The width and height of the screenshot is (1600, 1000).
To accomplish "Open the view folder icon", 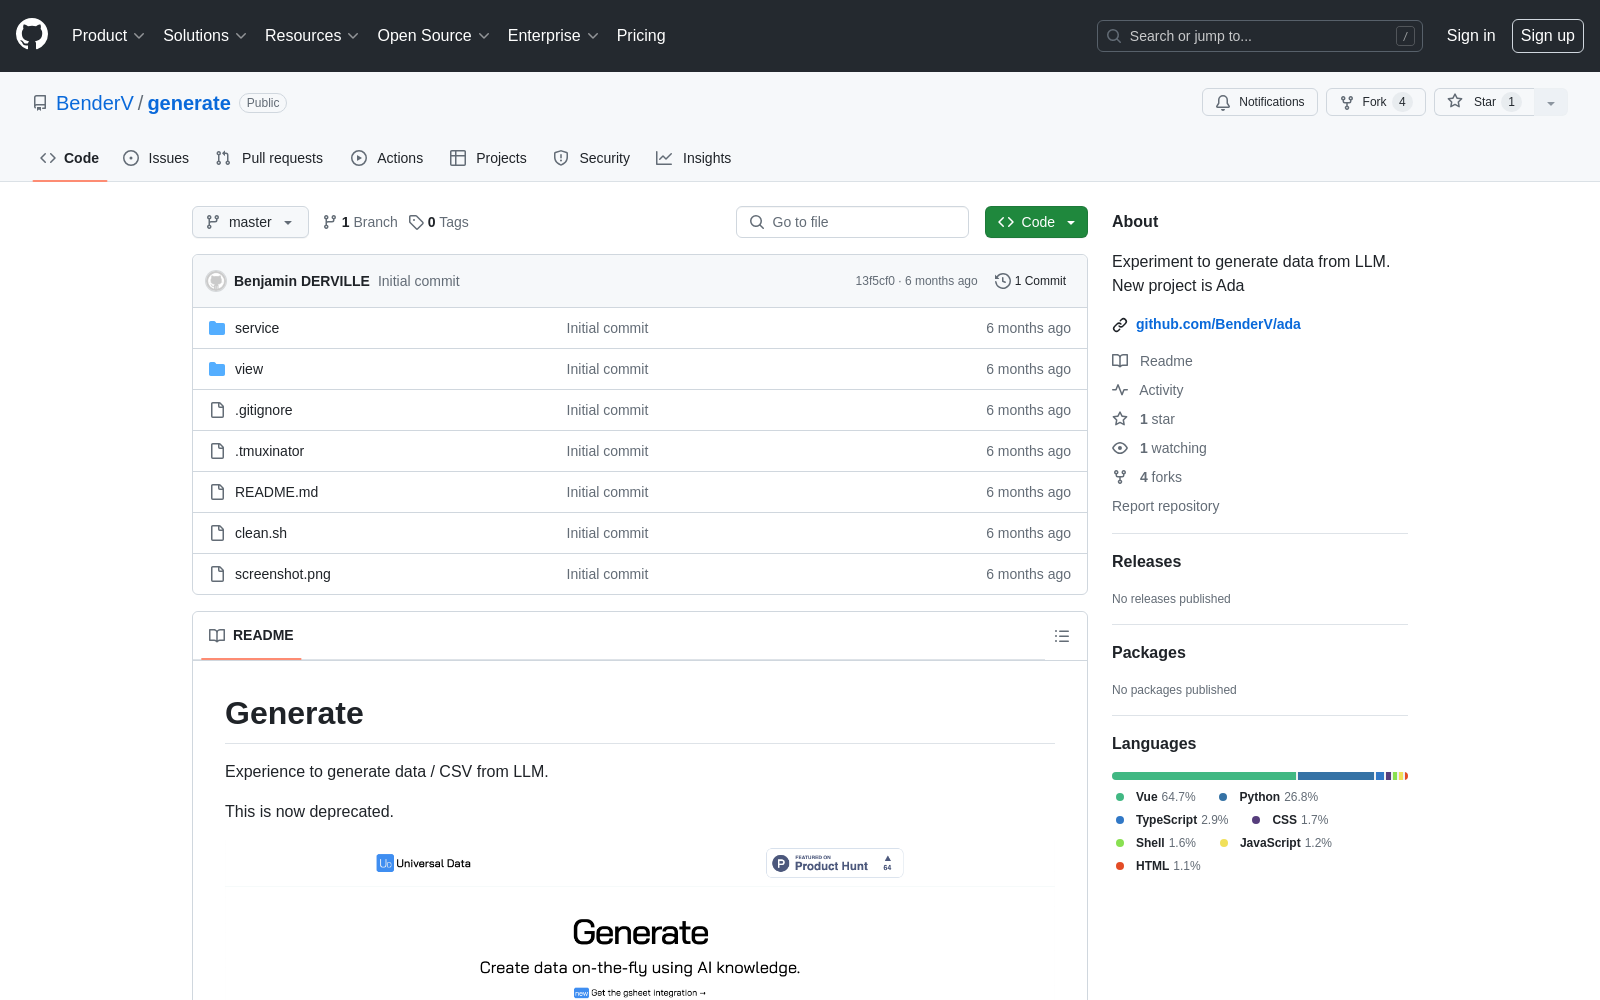I will tap(217, 369).
